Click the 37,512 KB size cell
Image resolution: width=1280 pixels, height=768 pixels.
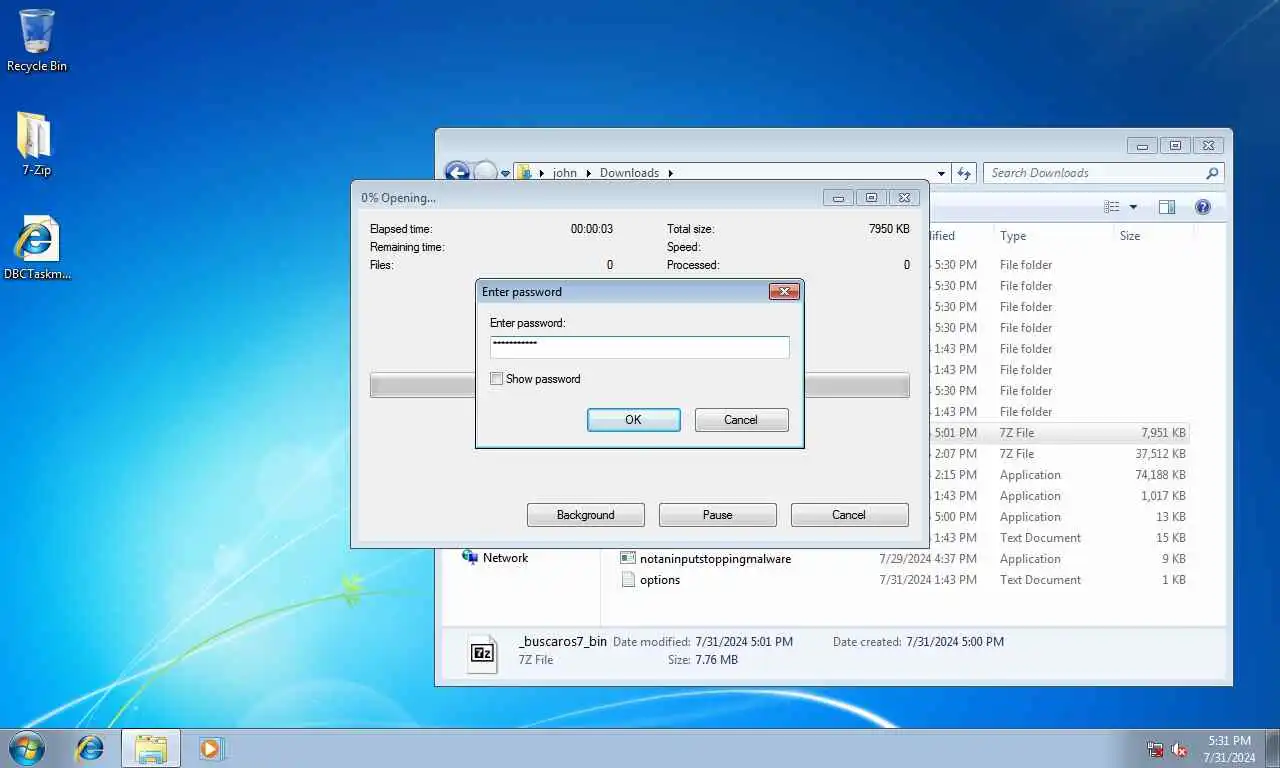coord(1160,454)
